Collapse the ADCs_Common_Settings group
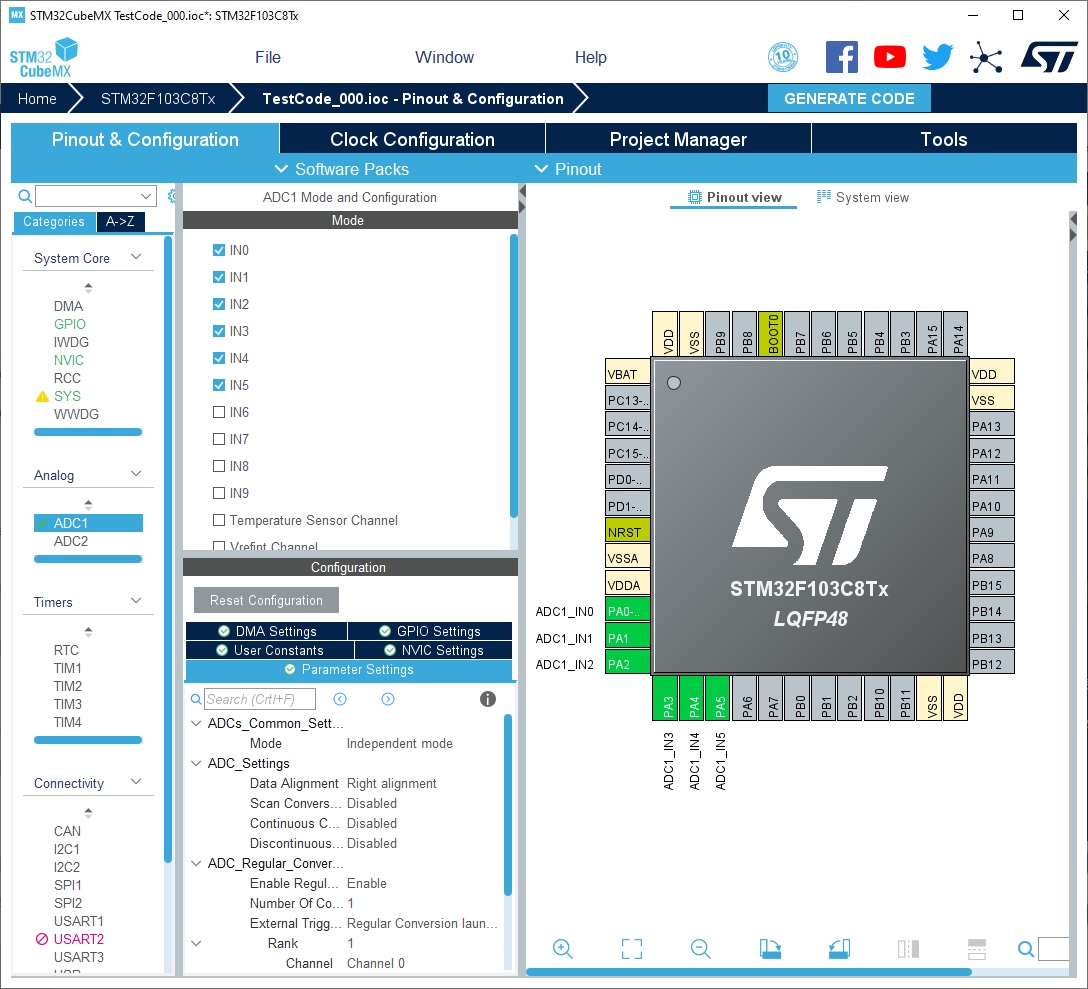Image resolution: width=1088 pixels, height=989 pixels. (x=196, y=723)
